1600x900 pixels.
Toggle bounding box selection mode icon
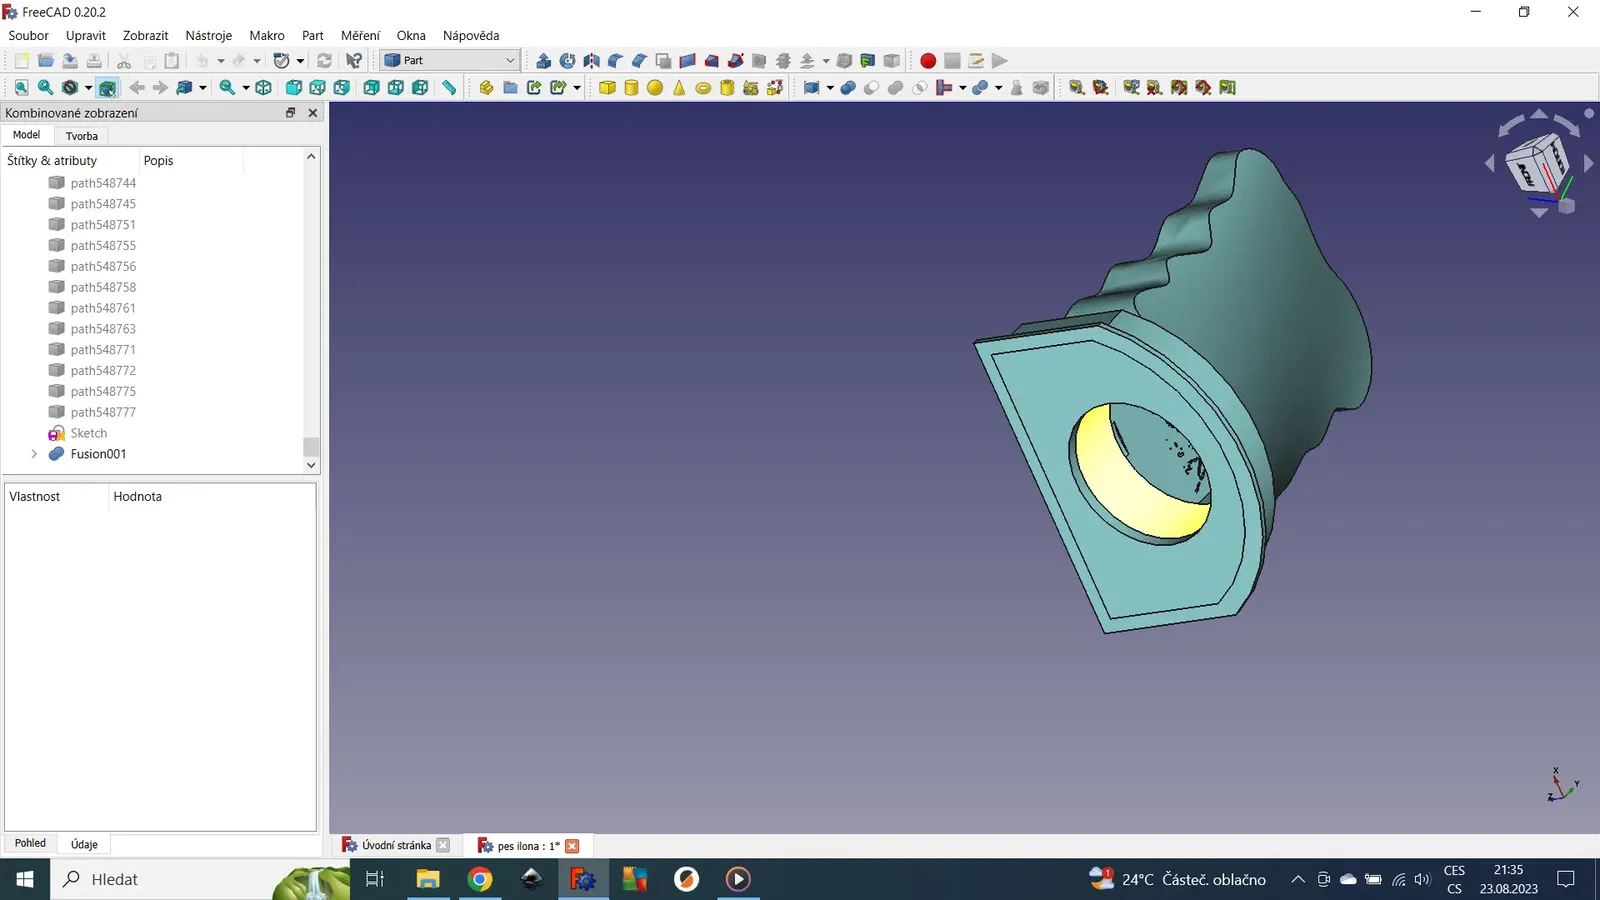(x=108, y=88)
